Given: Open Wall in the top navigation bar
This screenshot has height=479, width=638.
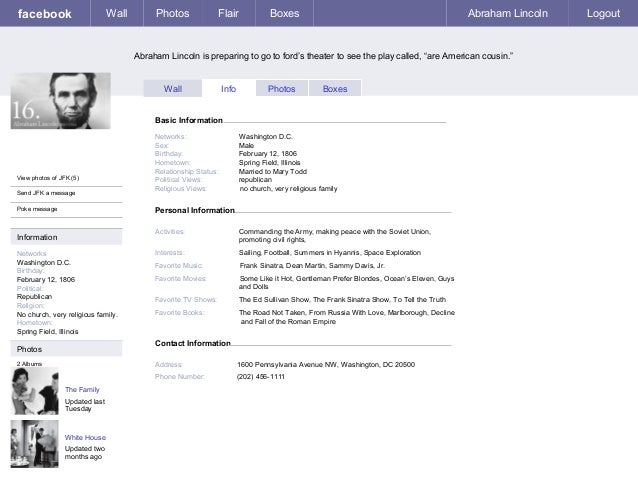Looking at the screenshot, I should pyautogui.click(x=117, y=13).
